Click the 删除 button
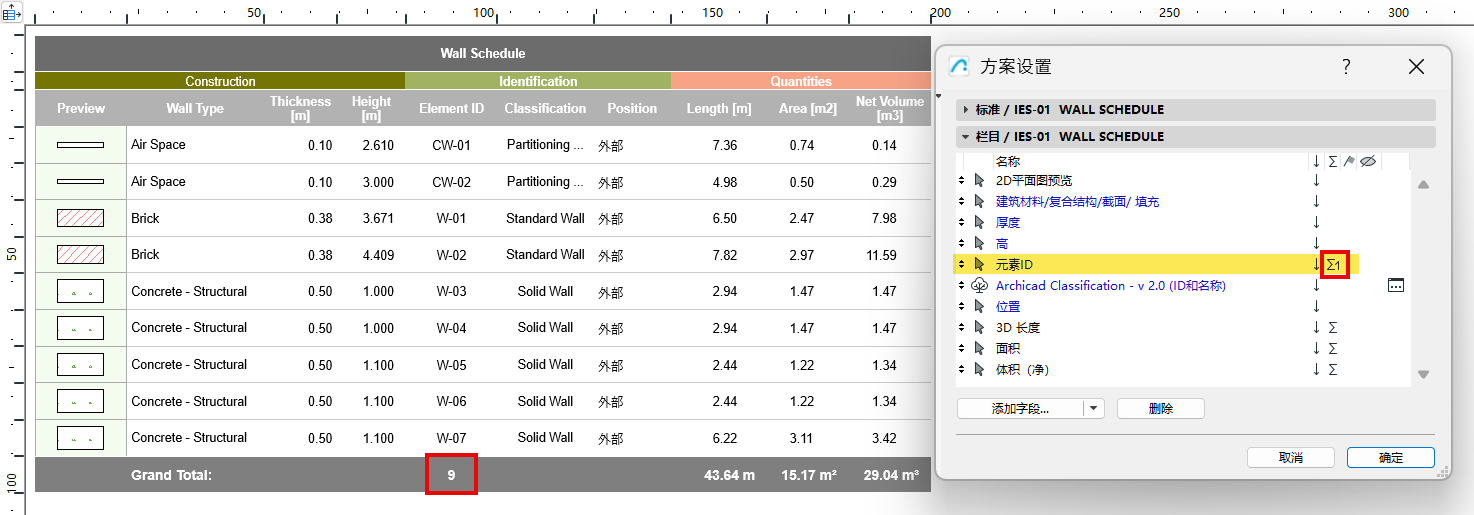The height and width of the screenshot is (515, 1474). [1160, 409]
